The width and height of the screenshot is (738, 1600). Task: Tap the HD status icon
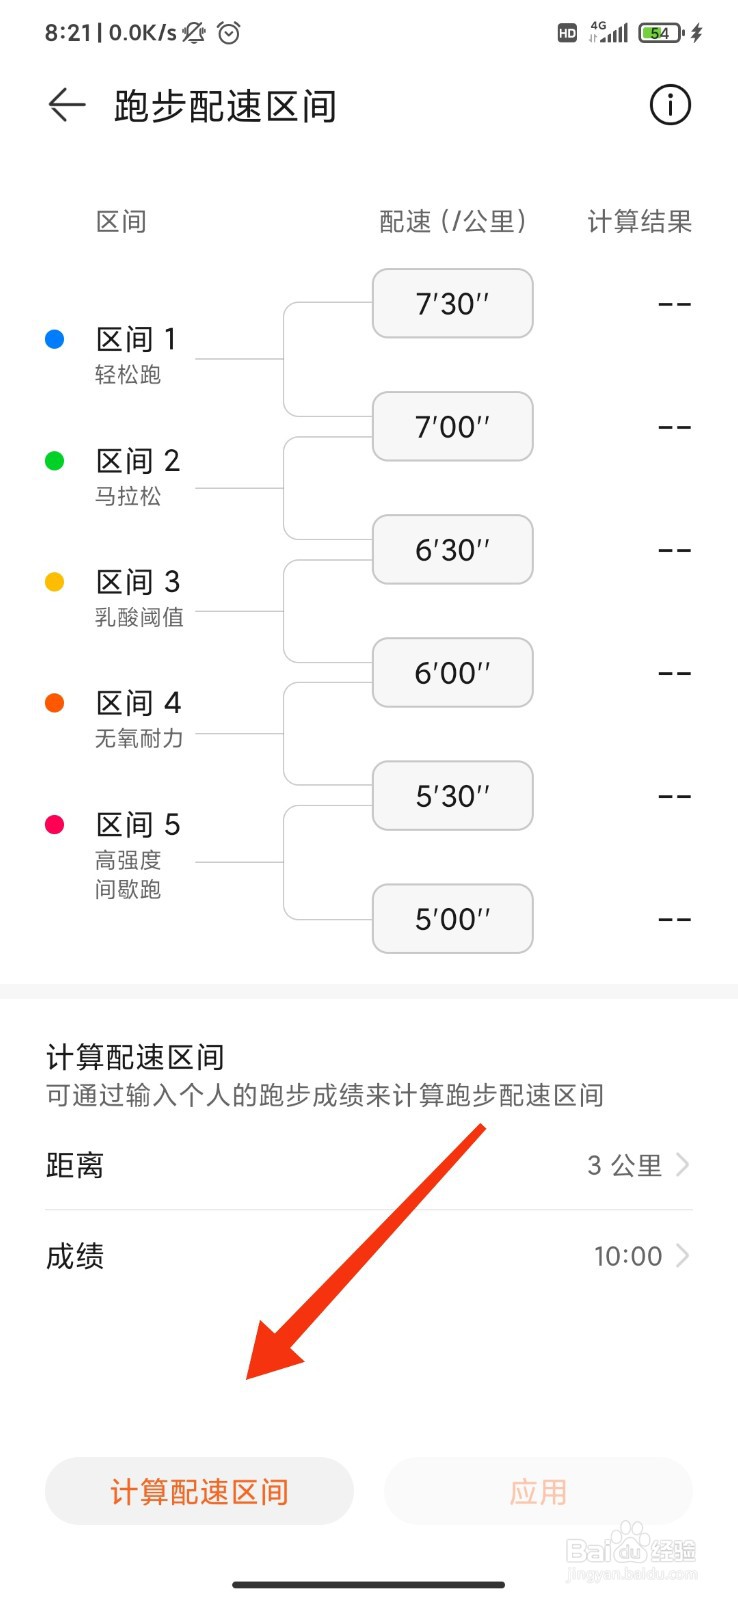pyautogui.click(x=567, y=33)
